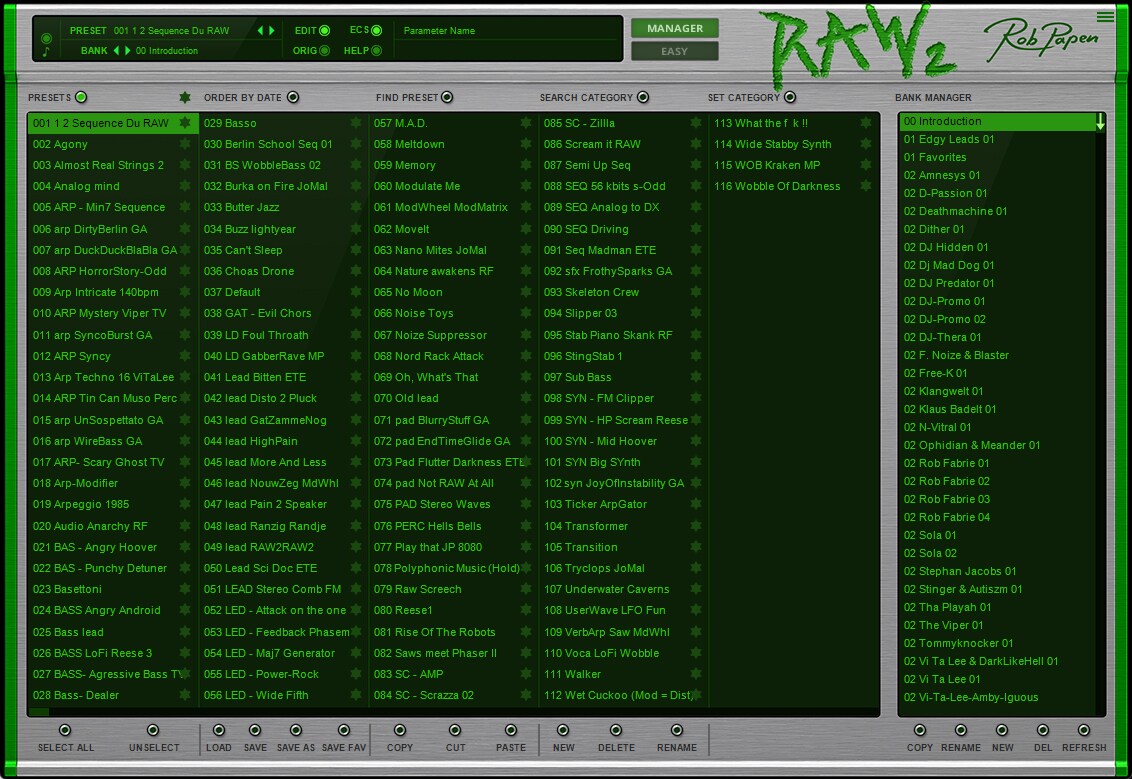Star the 044 lead HighPain preset
The height and width of the screenshot is (779, 1132).
click(x=356, y=440)
